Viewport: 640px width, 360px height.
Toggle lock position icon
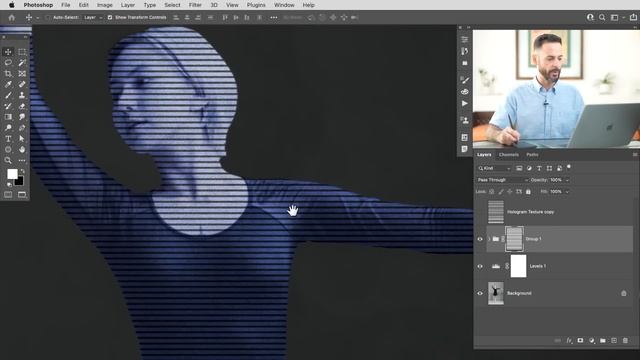(510, 191)
